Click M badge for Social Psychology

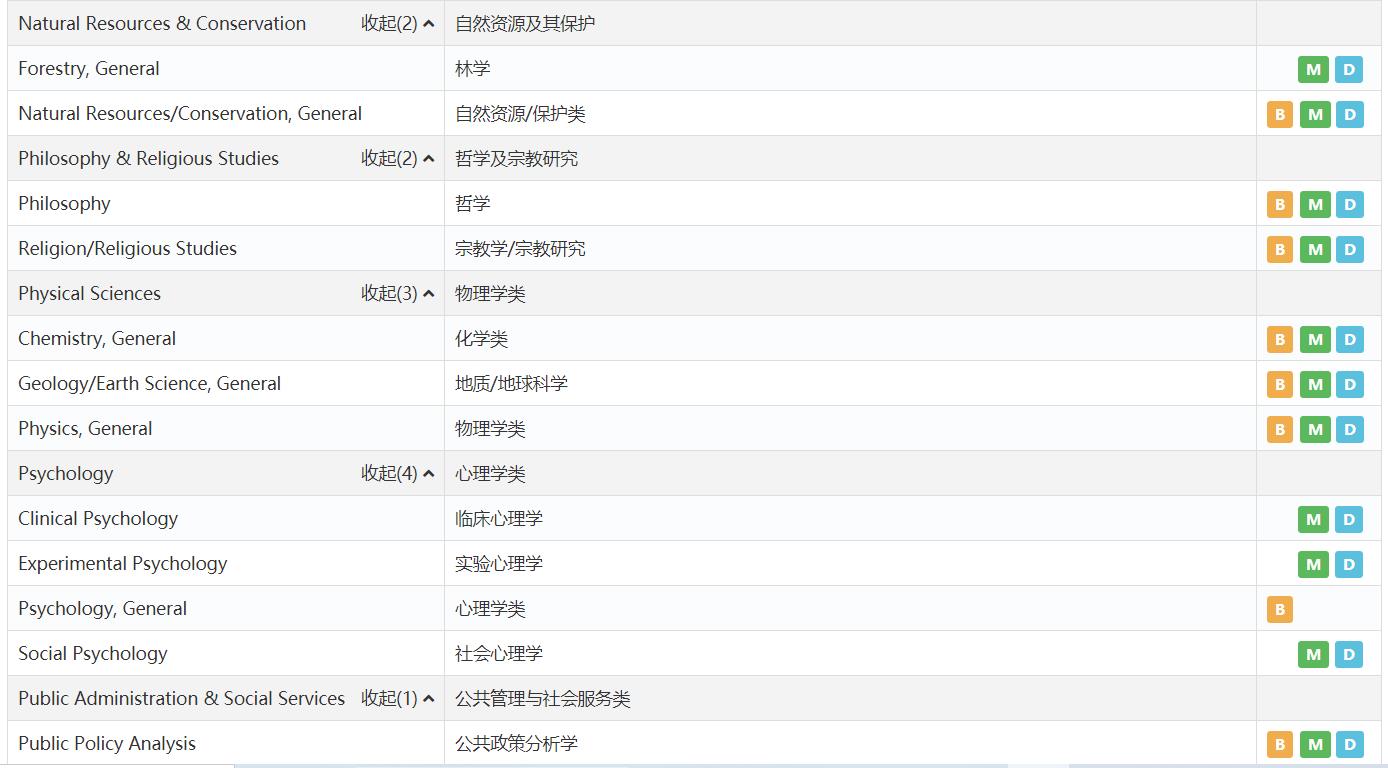1314,654
